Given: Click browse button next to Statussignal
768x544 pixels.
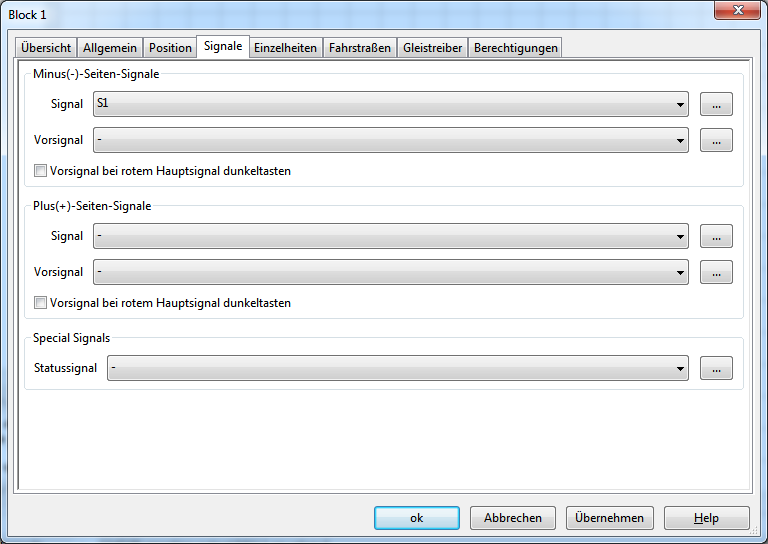Looking at the screenshot, I should [716, 368].
